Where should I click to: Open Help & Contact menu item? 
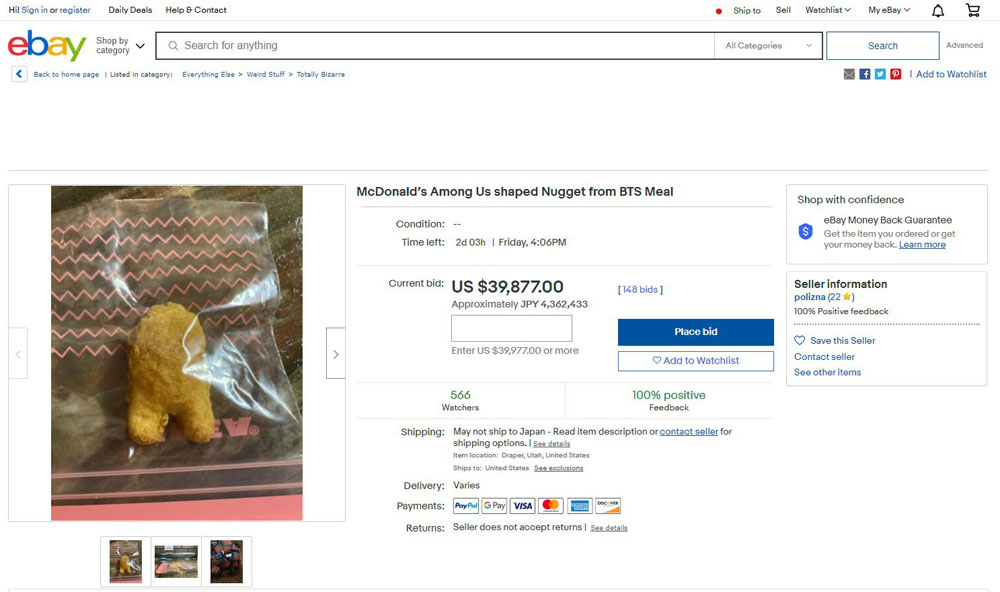click(196, 10)
